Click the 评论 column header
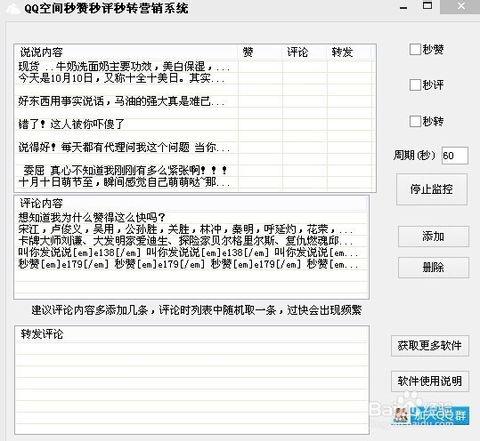The image size is (480, 441). (x=305, y=52)
